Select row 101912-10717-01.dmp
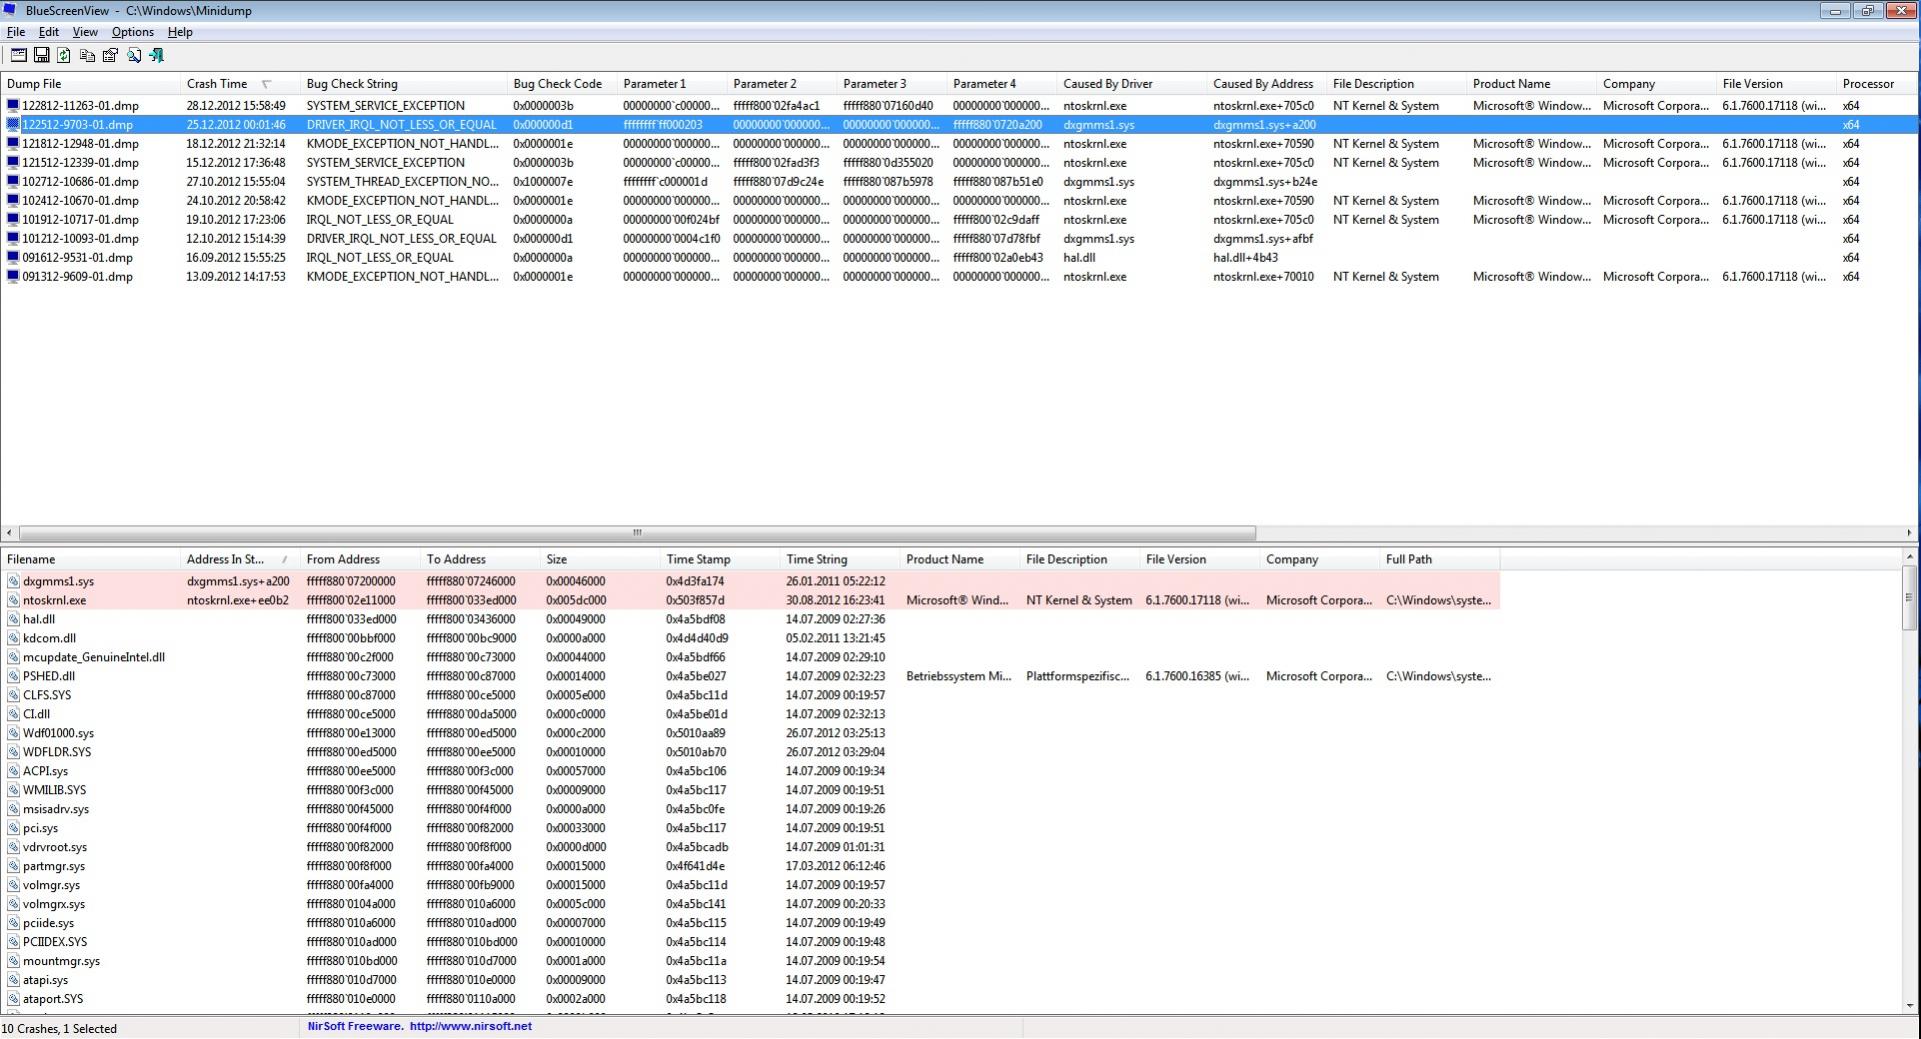The height and width of the screenshot is (1039, 1921). [959, 220]
